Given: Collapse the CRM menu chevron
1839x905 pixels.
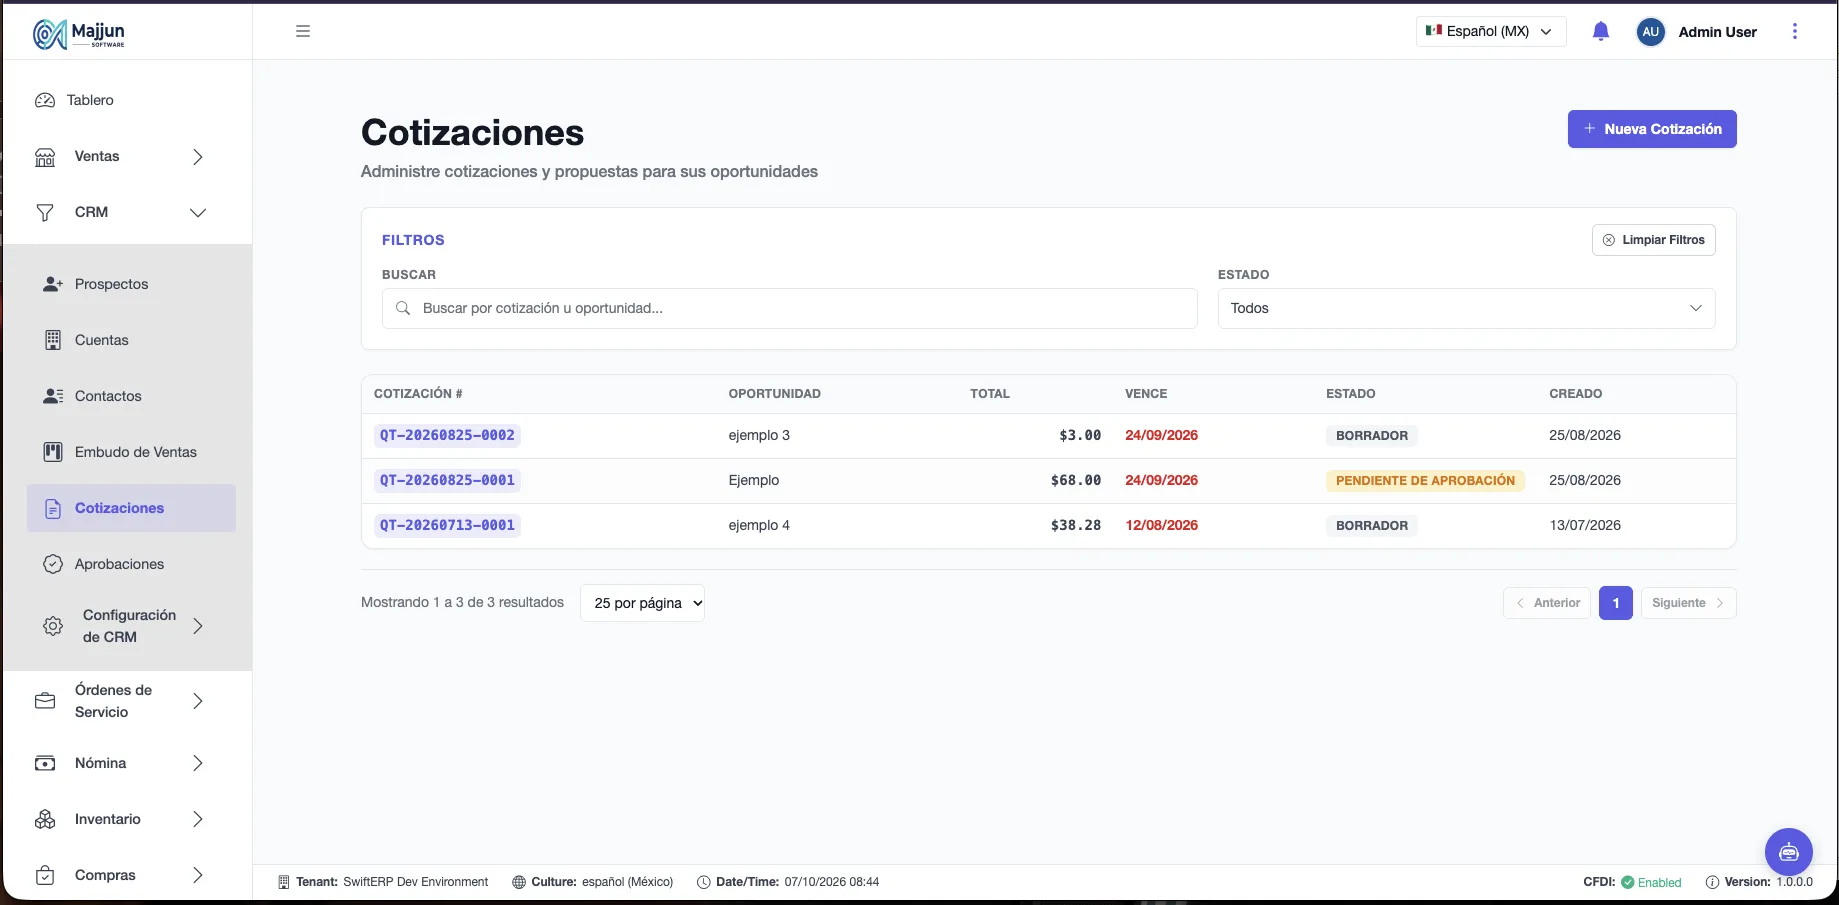Looking at the screenshot, I should [x=198, y=213].
